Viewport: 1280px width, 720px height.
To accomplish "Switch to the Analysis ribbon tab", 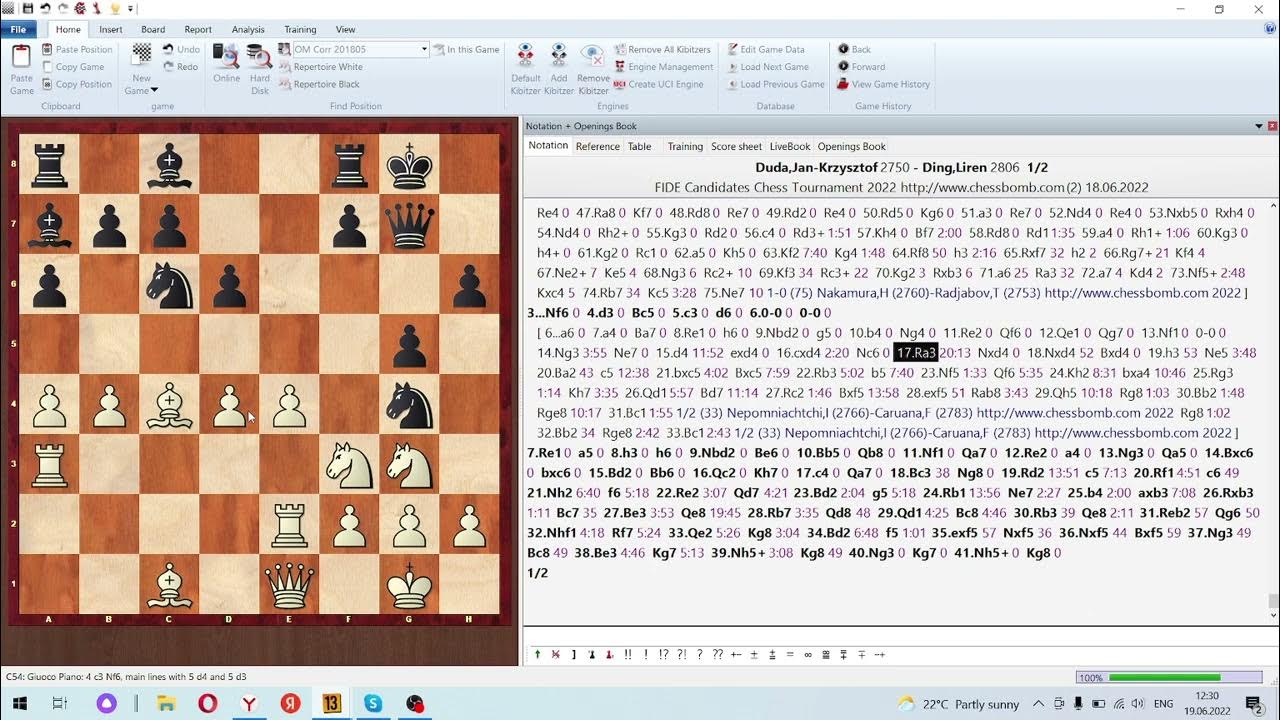I will coord(248,29).
